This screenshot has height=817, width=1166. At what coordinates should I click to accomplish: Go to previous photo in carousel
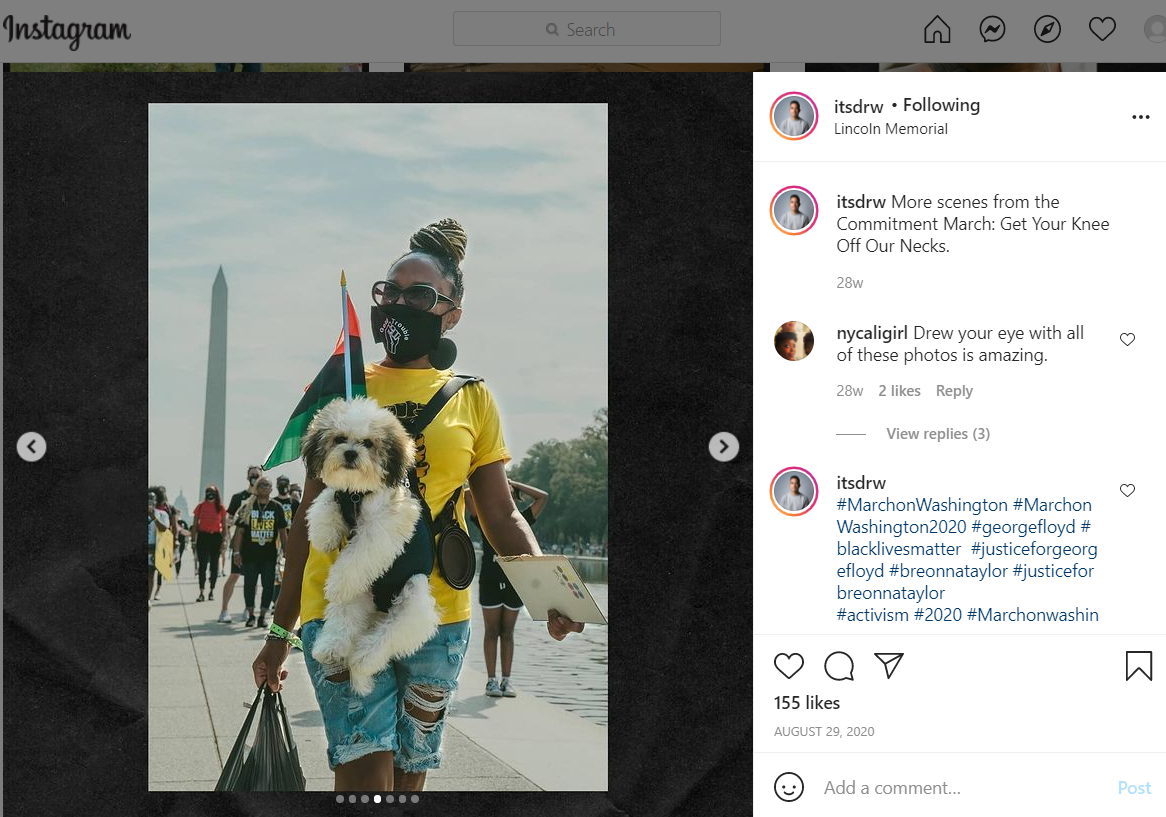(x=32, y=446)
